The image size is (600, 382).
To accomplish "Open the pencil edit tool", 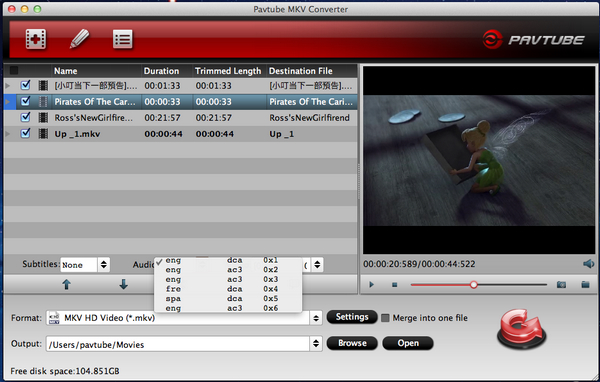I will [x=80, y=39].
